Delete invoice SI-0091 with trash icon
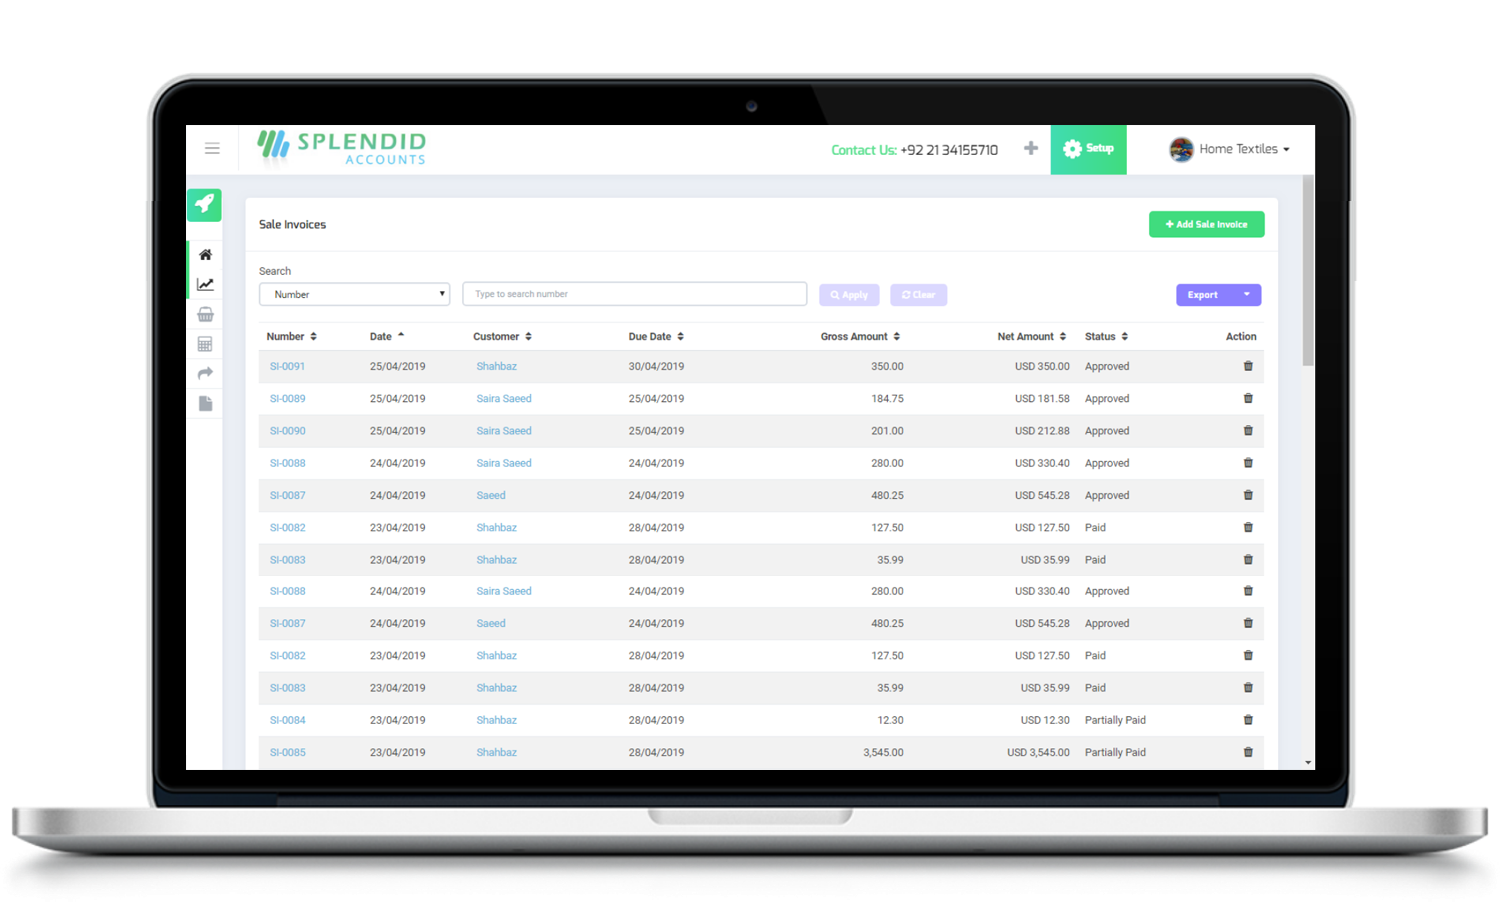 (x=1248, y=366)
